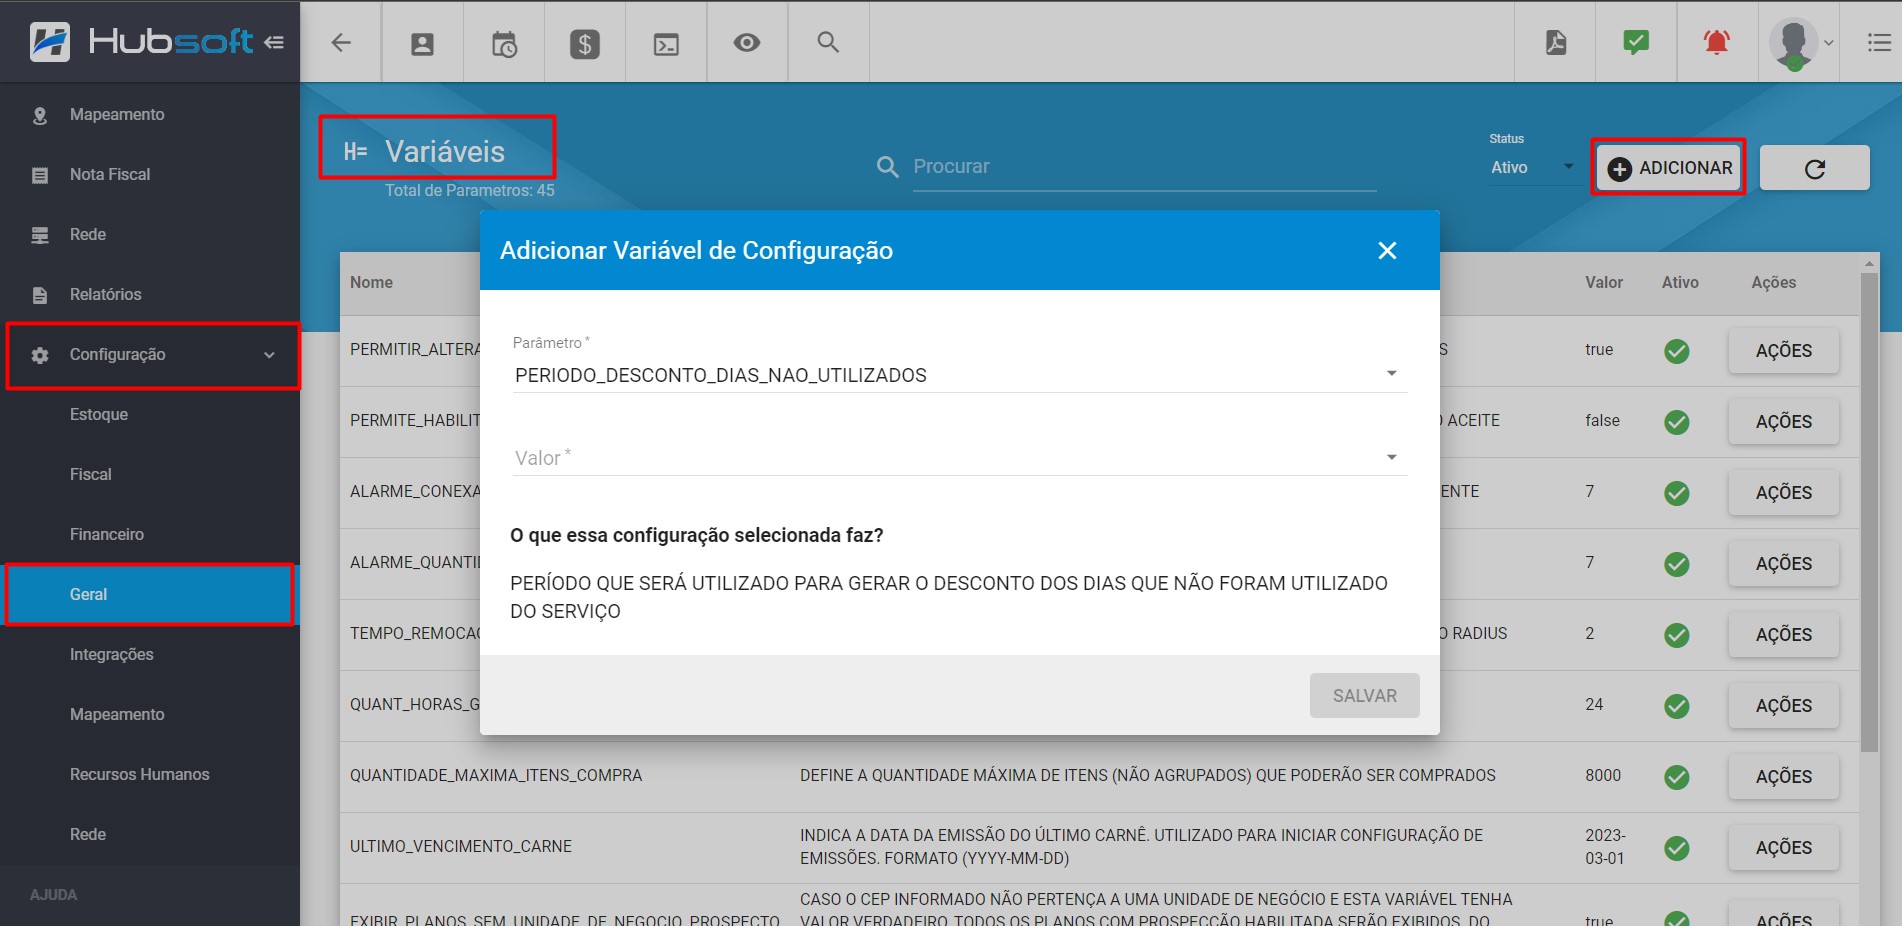Open the dollar sign financial icon
This screenshot has width=1902, height=926.
585,44
